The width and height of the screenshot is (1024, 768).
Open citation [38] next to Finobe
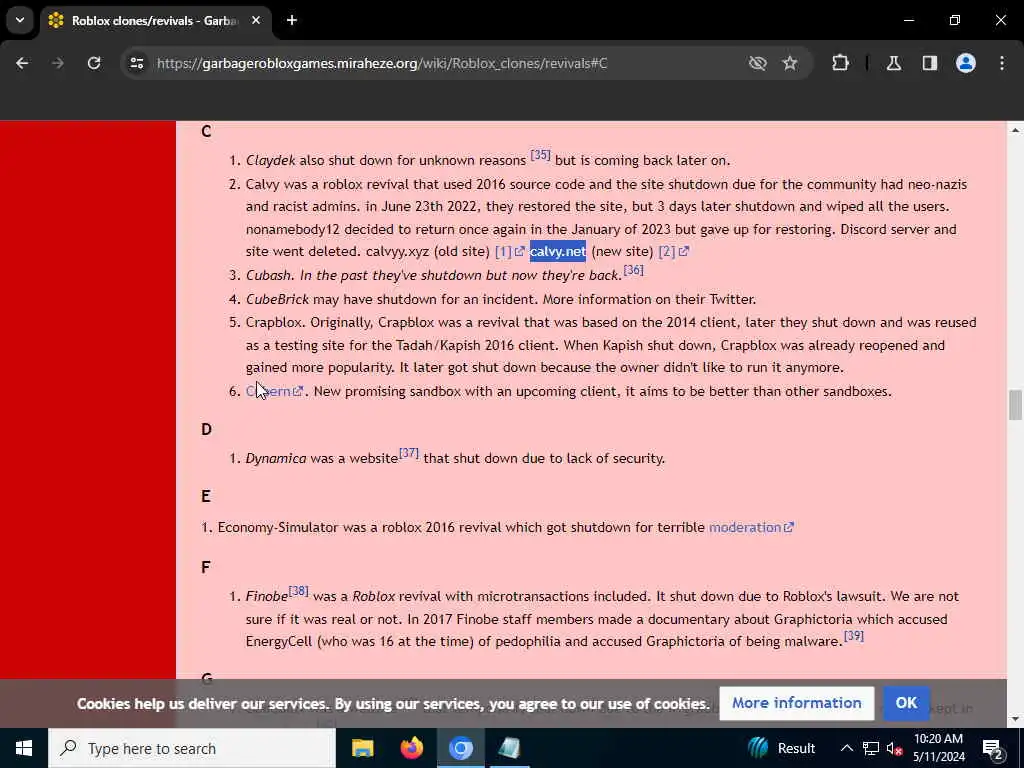coord(298,591)
